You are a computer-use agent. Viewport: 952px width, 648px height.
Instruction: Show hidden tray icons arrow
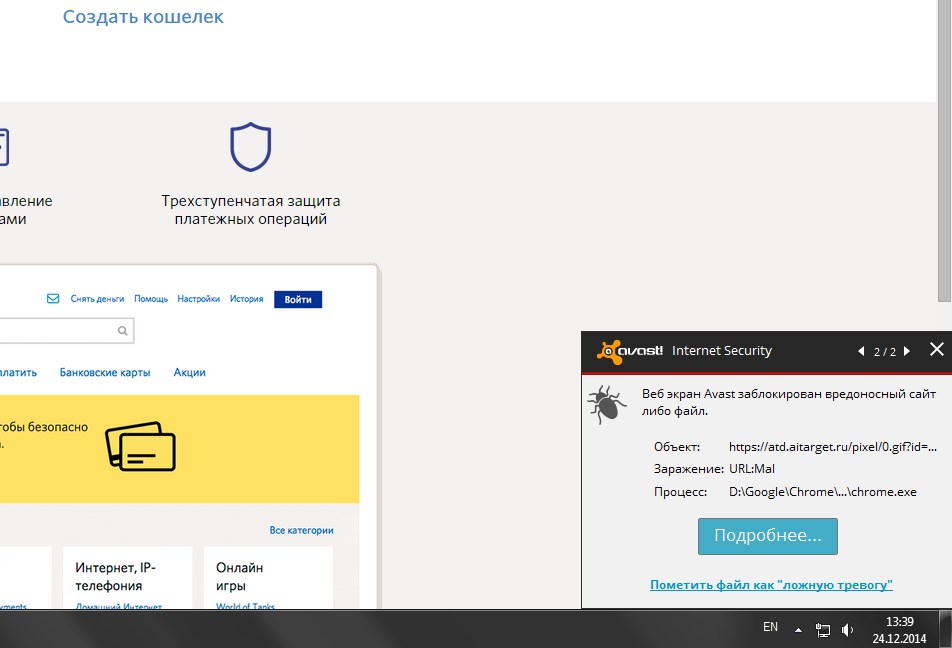[x=798, y=630]
